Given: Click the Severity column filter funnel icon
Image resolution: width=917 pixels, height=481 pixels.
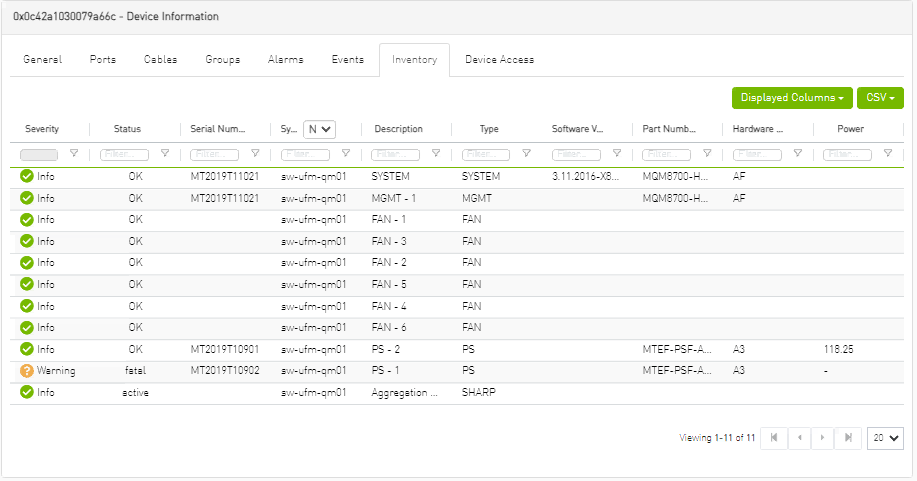Looking at the screenshot, I should click(74, 154).
